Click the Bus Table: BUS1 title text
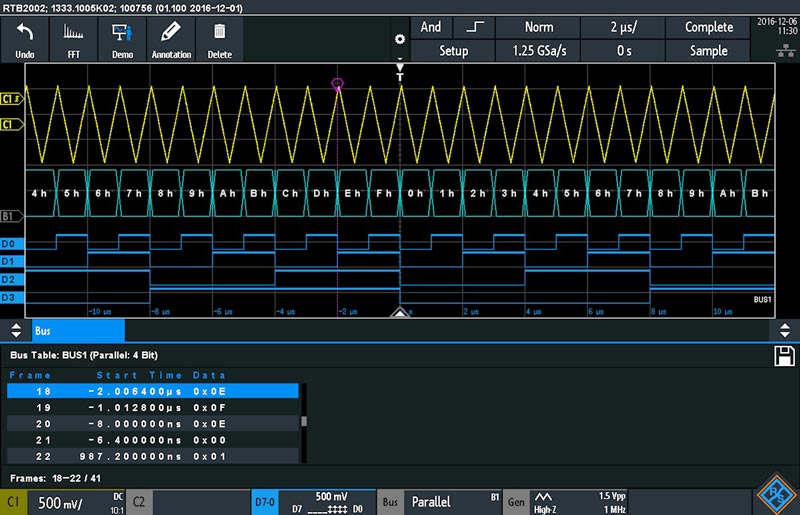This screenshot has width=800, height=515. point(84,355)
